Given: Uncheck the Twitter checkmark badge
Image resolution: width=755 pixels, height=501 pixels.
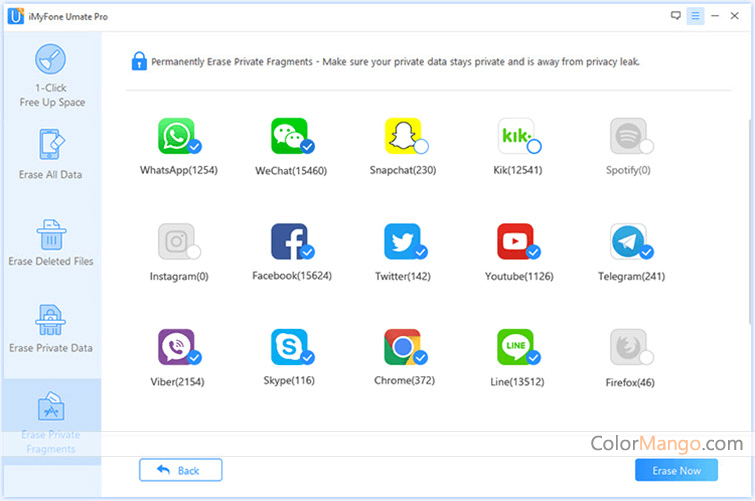Looking at the screenshot, I should pyautogui.click(x=421, y=252).
